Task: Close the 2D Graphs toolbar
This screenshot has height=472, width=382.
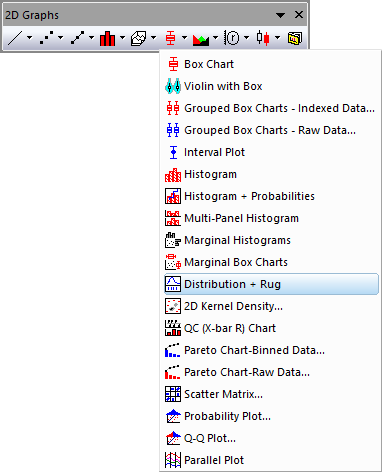Action: (x=299, y=15)
